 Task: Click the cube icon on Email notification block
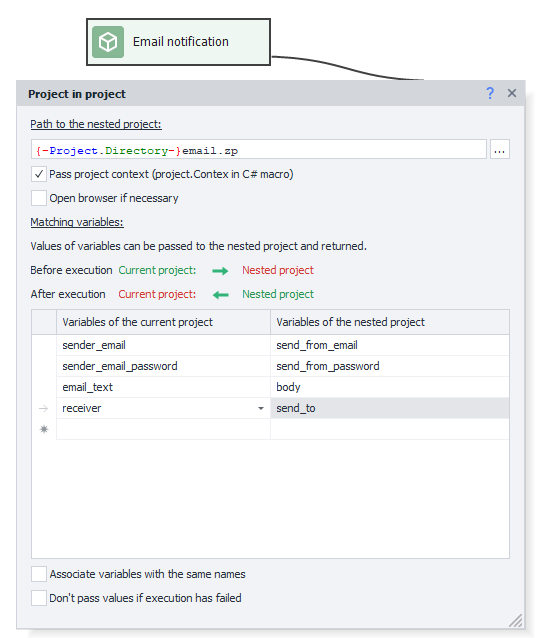[x=108, y=42]
